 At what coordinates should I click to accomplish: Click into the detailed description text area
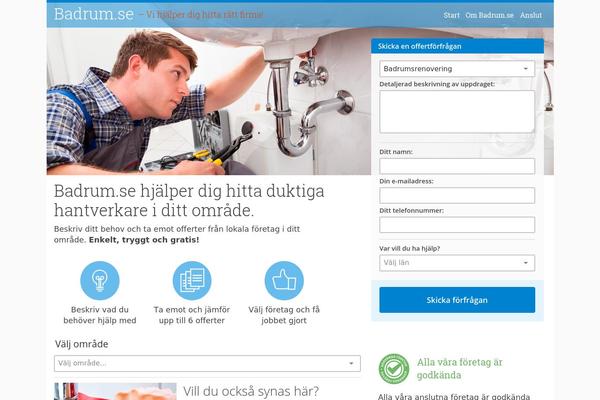click(x=457, y=112)
